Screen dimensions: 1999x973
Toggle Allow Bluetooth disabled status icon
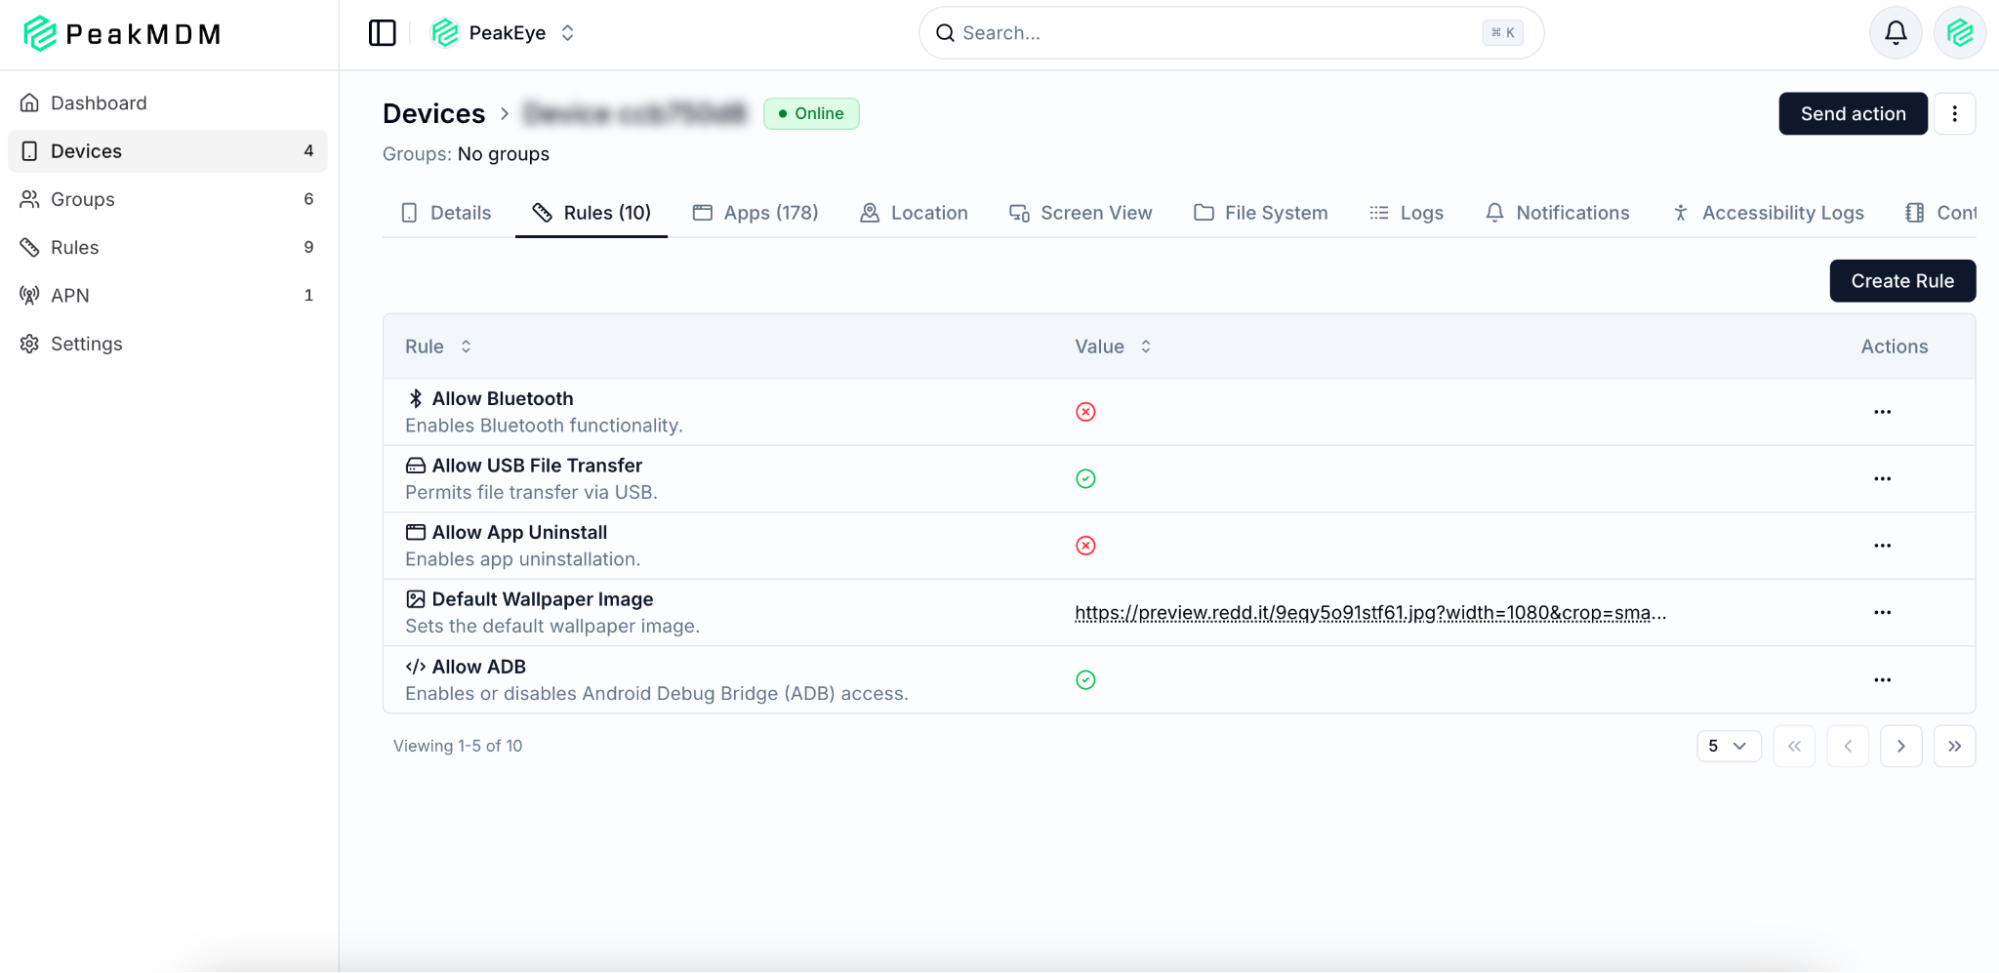tap(1085, 412)
